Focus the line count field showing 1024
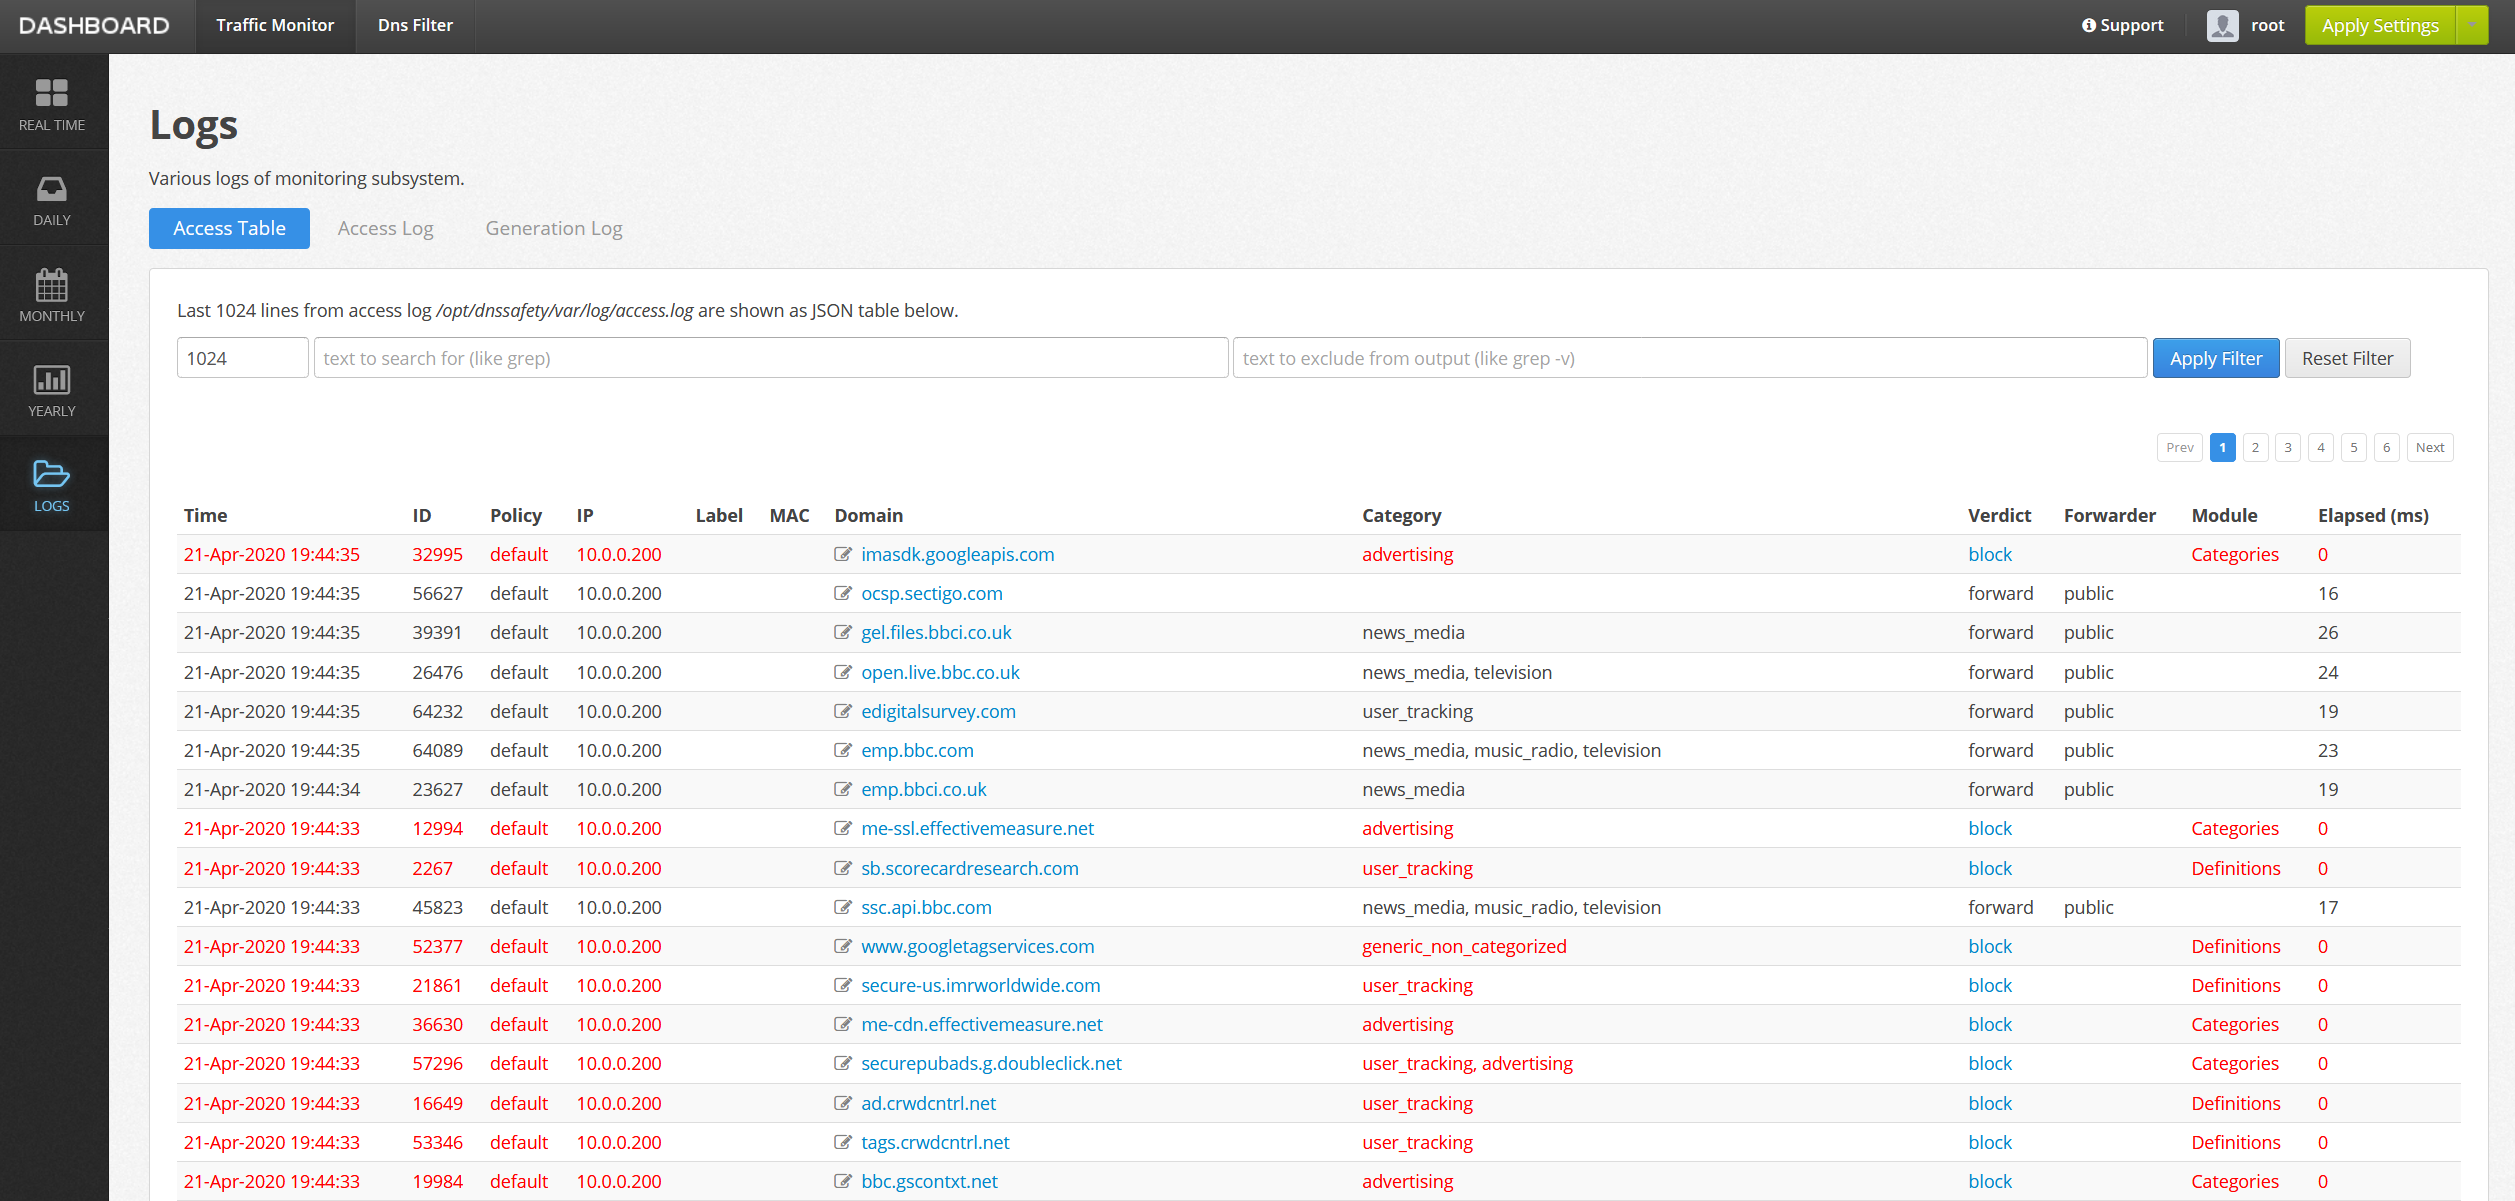 [x=242, y=358]
